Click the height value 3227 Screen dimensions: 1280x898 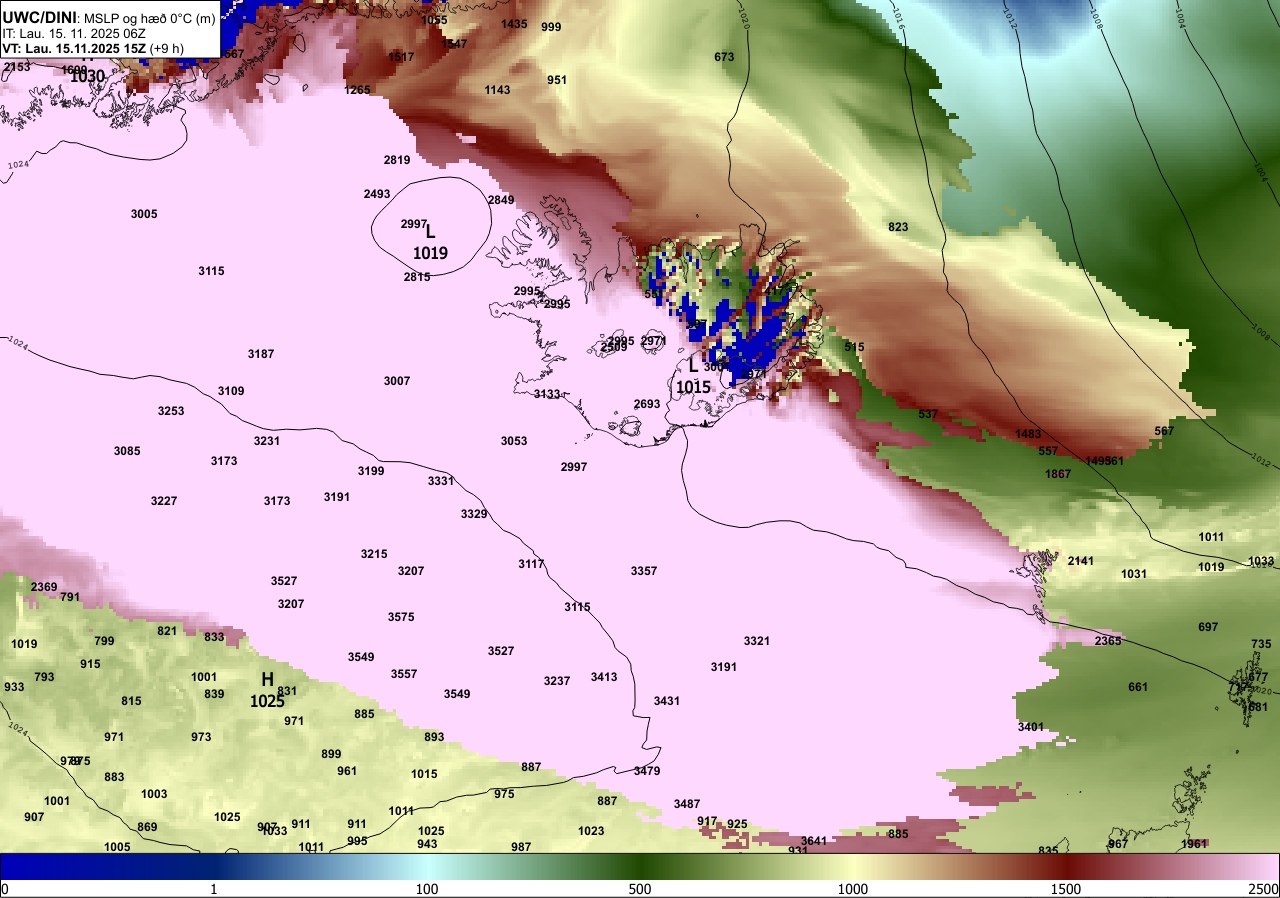click(x=164, y=501)
